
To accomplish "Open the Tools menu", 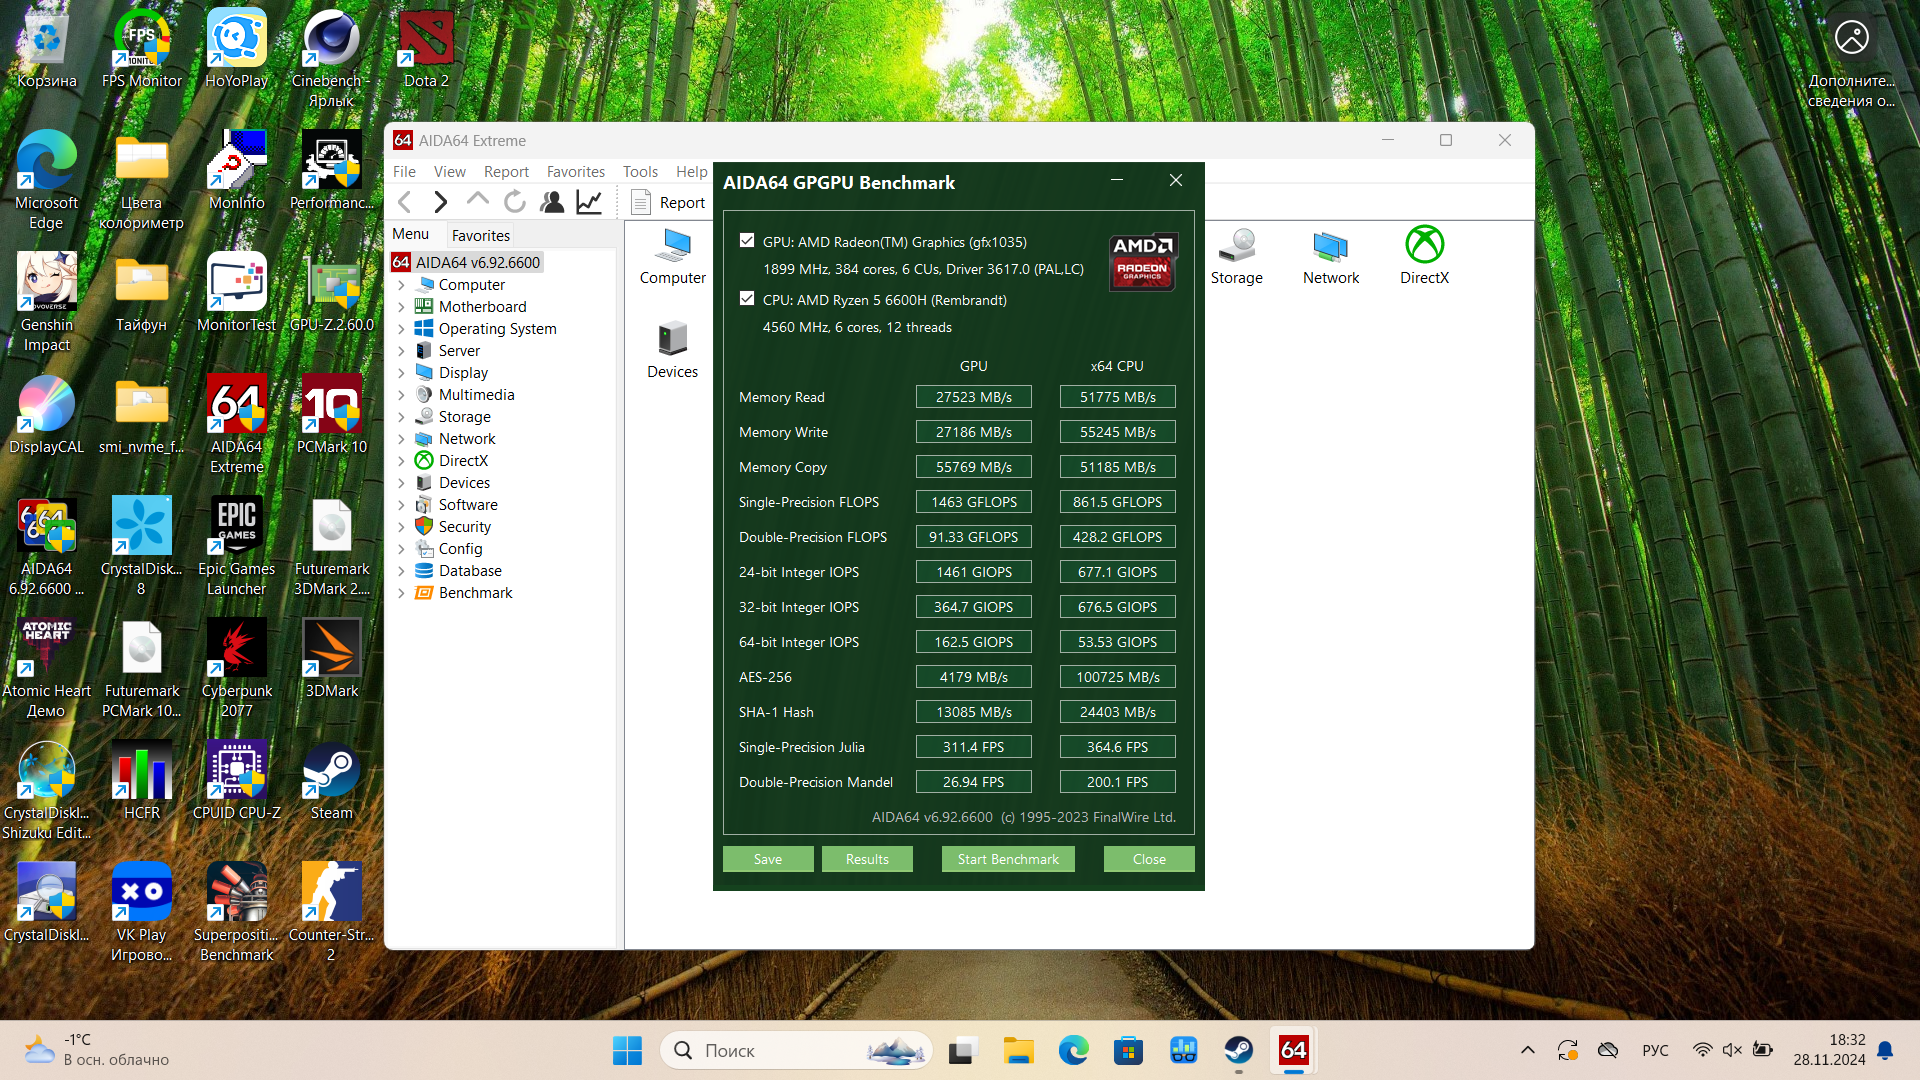I will [640, 172].
